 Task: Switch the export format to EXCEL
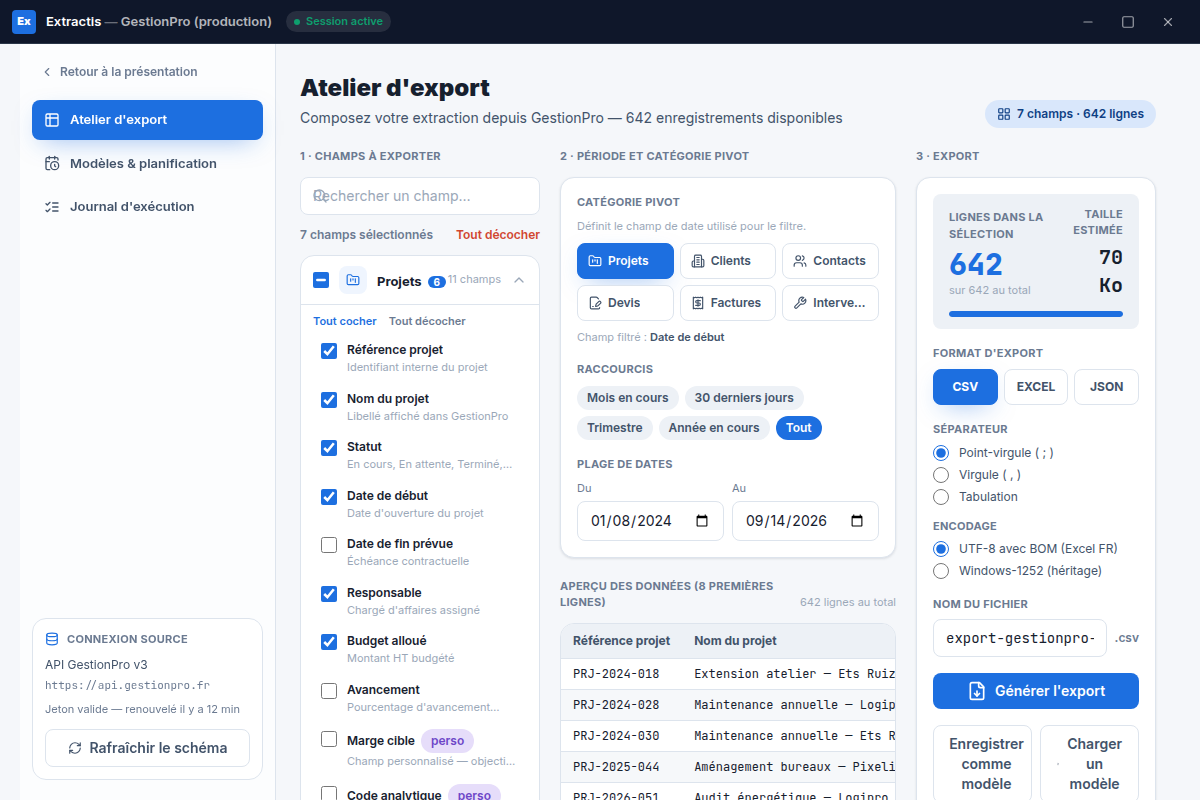click(1036, 387)
